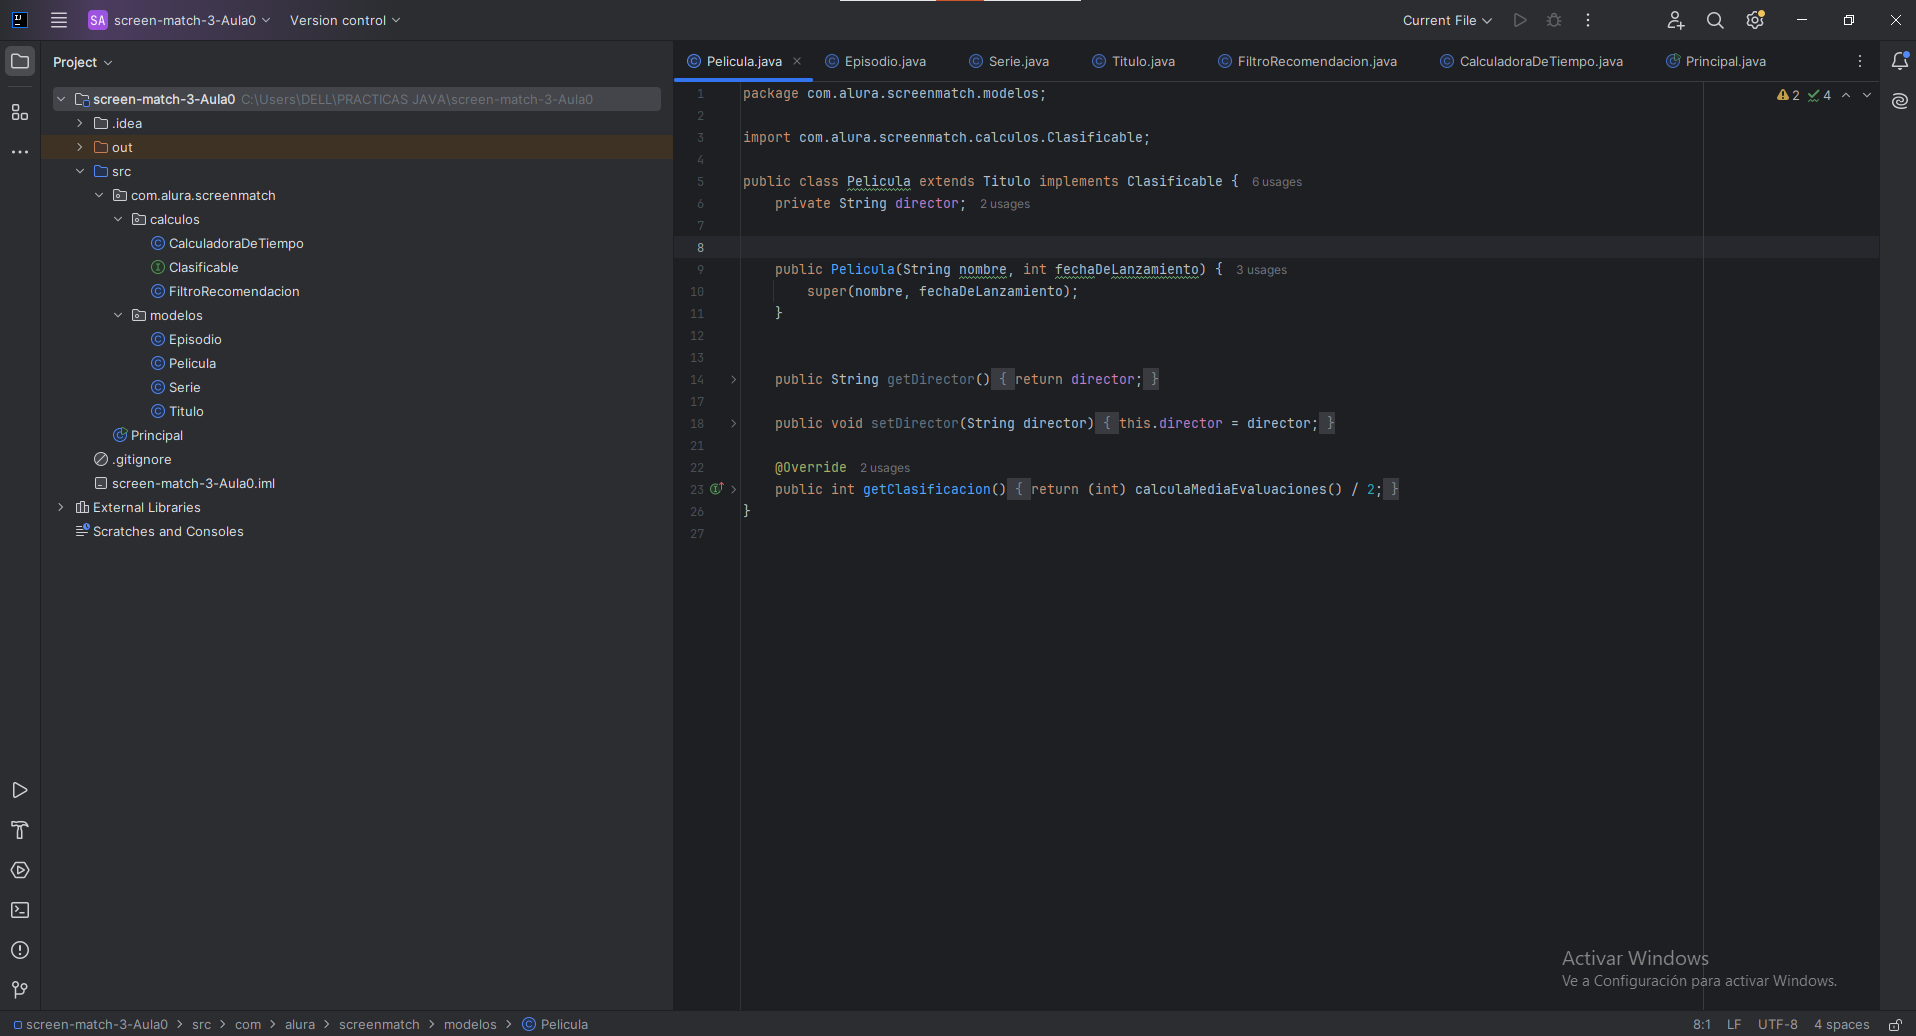Open Search Everywhere magnifier
1916x1036 pixels.
pyautogui.click(x=1715, y=20)
